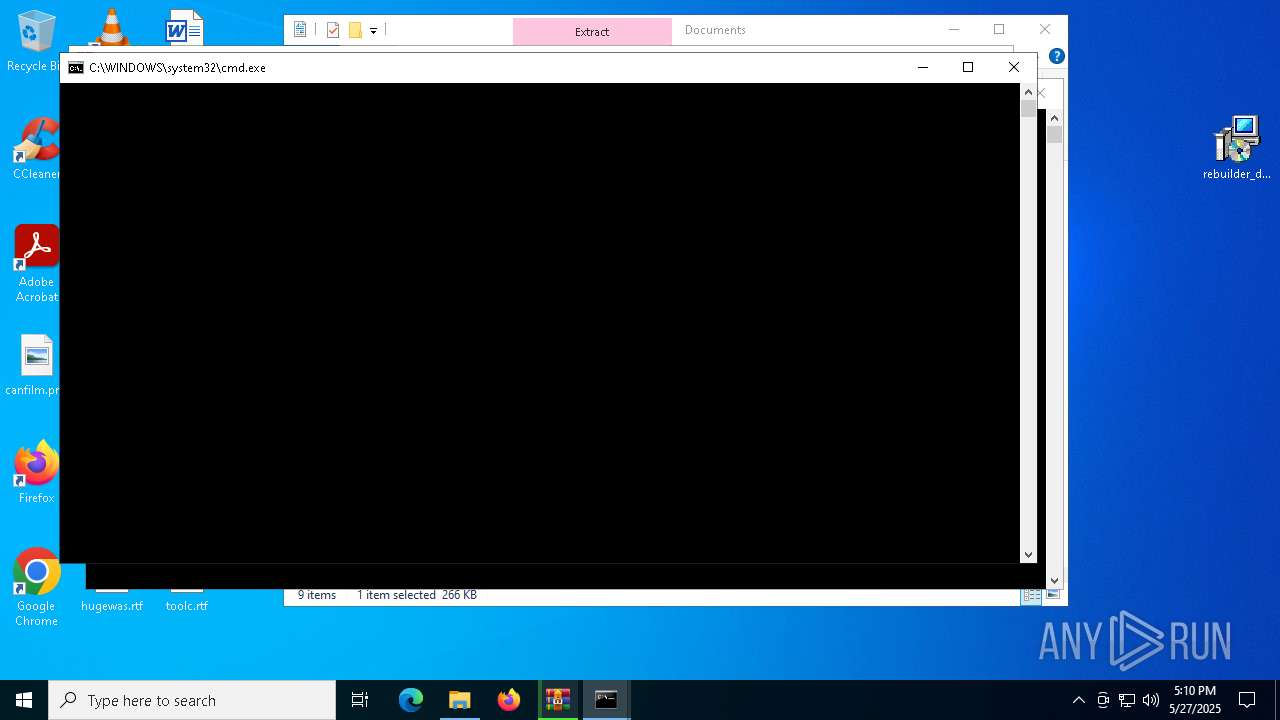Screen dimensions: 1280x720
Task: Launch CCleaner from the desktop
Action: point(36,148)
